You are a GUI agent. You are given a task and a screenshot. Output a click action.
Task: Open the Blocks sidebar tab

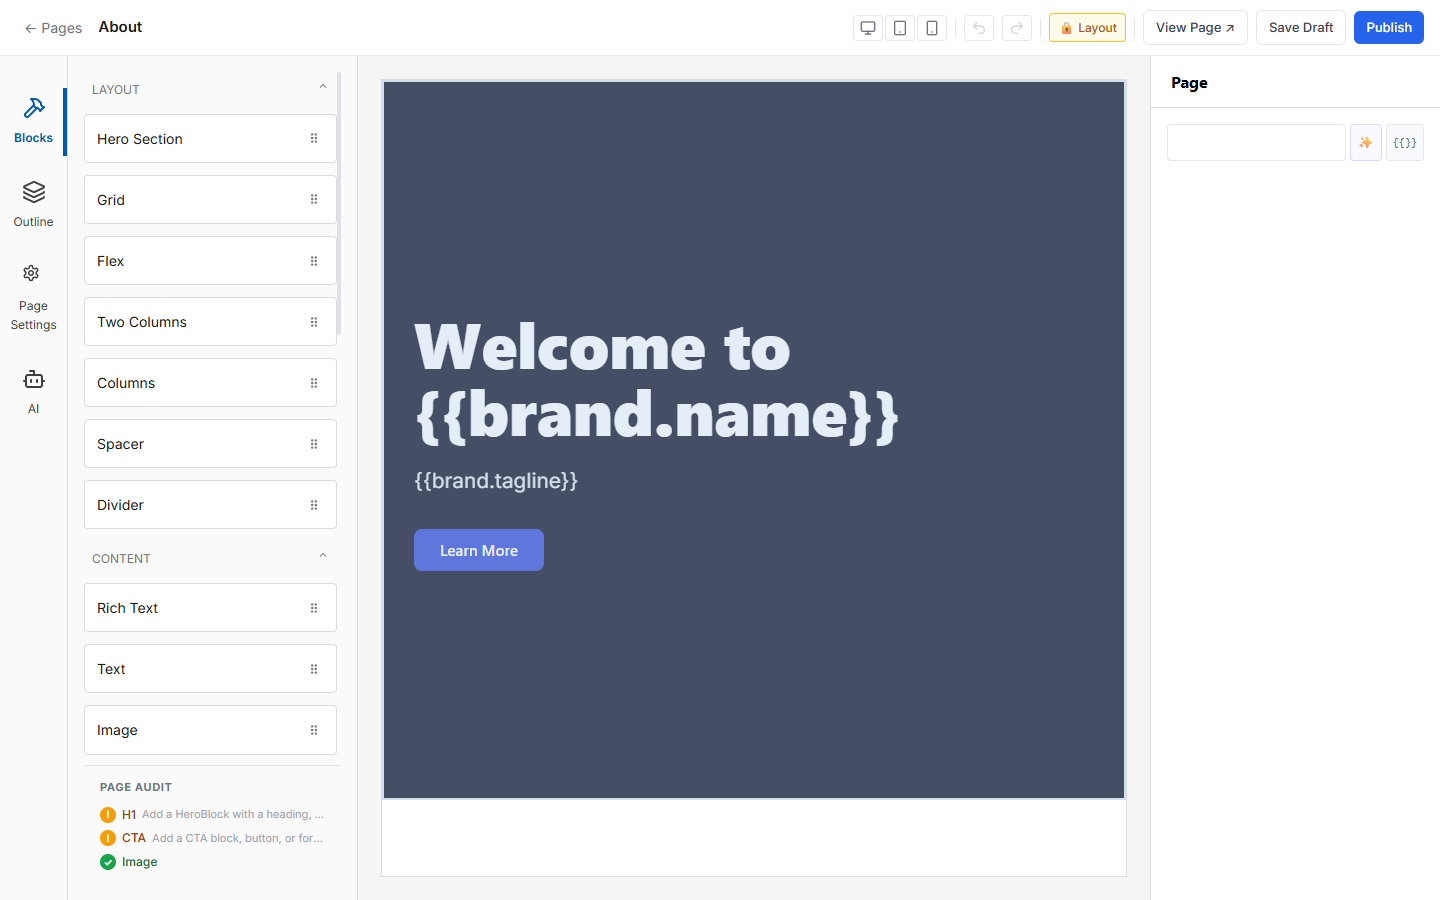tap(33, 121)
